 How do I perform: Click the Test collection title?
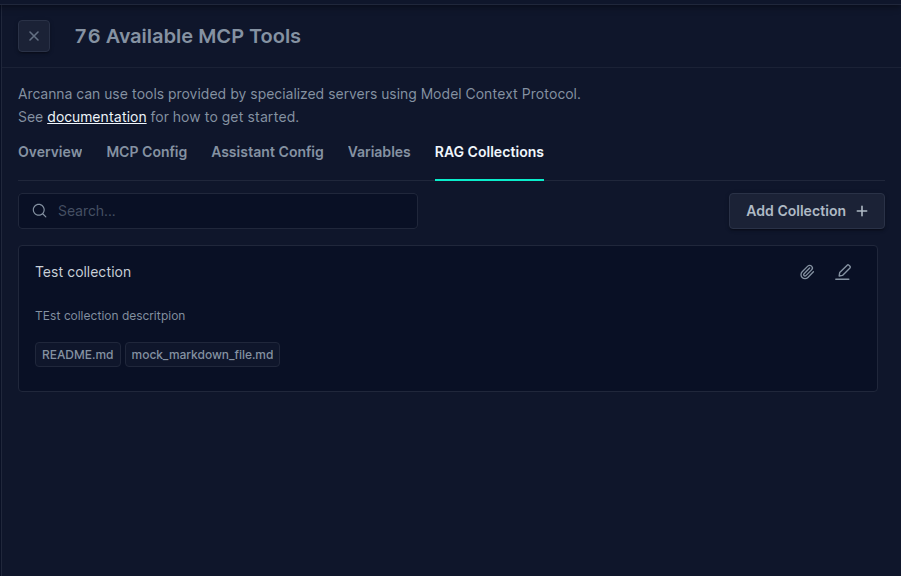tap(83, 272)
